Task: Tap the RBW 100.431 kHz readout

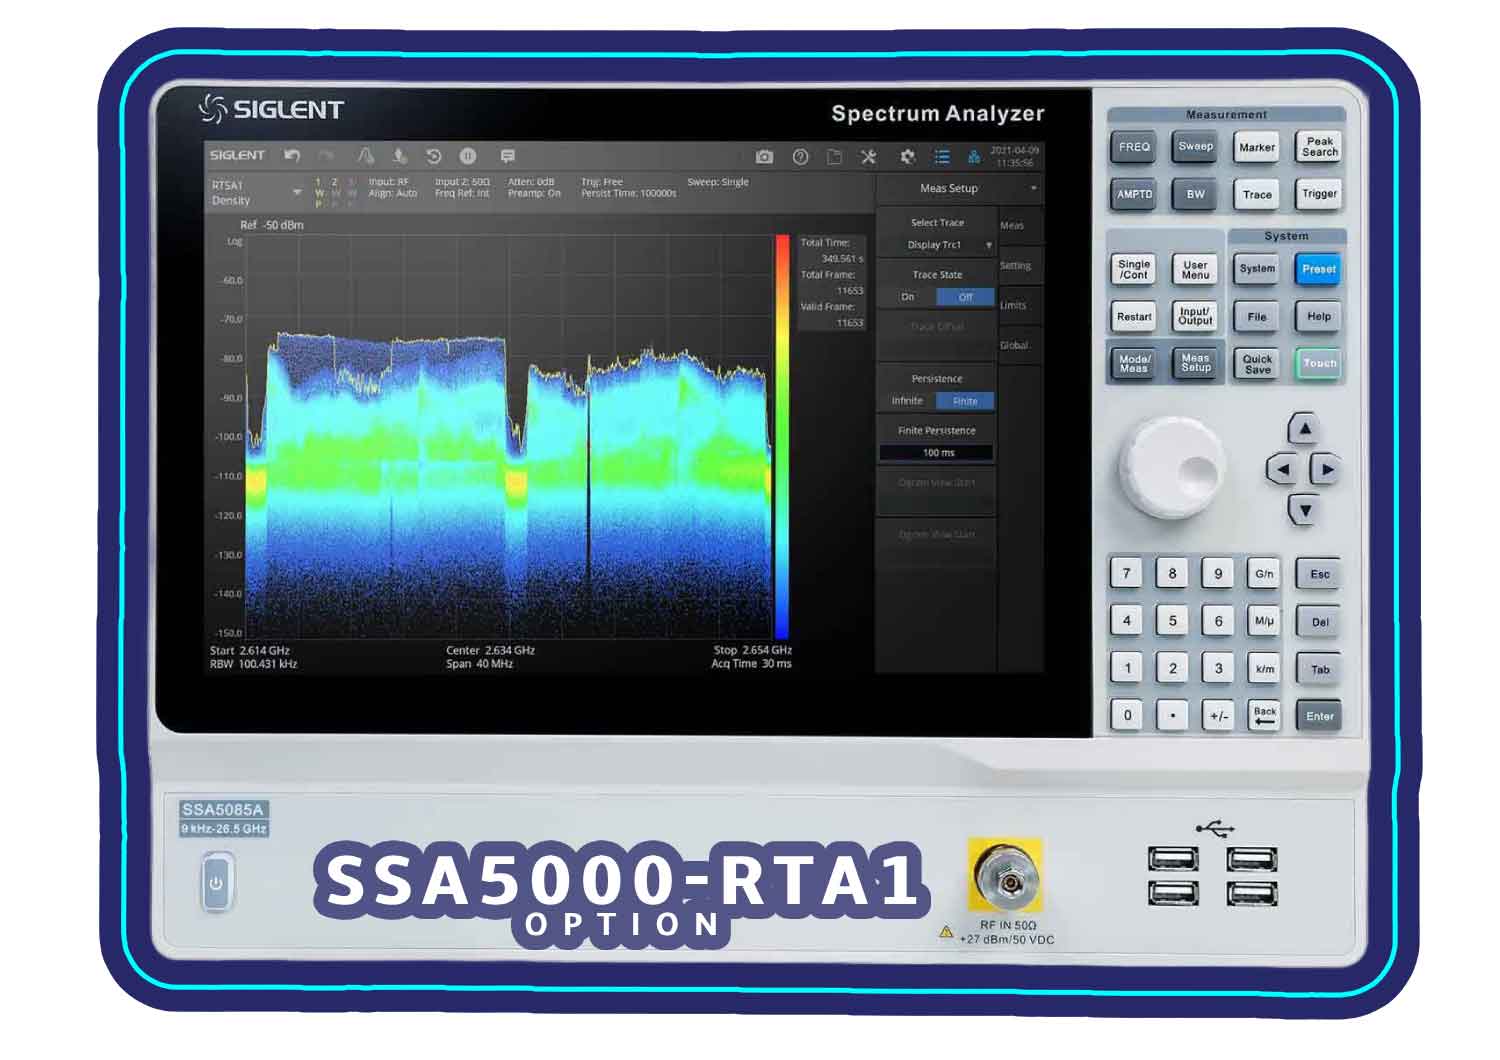Action: 254,664
